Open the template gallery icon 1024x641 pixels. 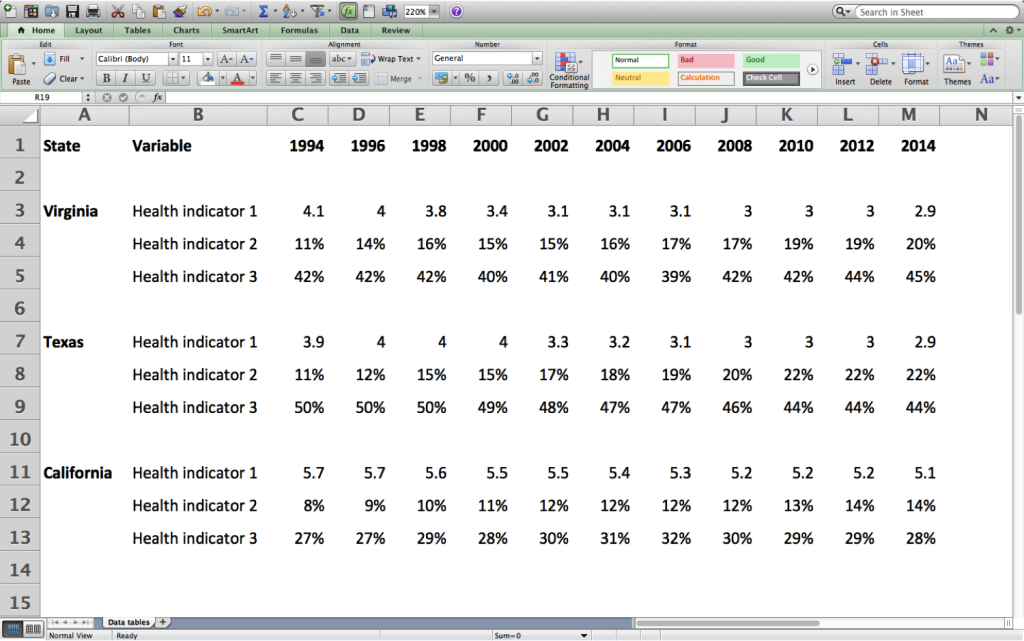click(x=31, y=10)
